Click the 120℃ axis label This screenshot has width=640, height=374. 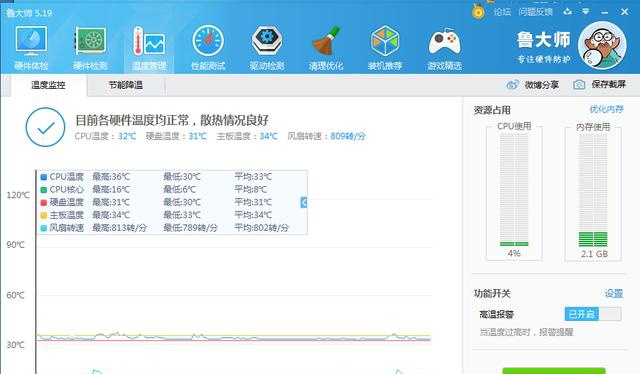[18, 195]
